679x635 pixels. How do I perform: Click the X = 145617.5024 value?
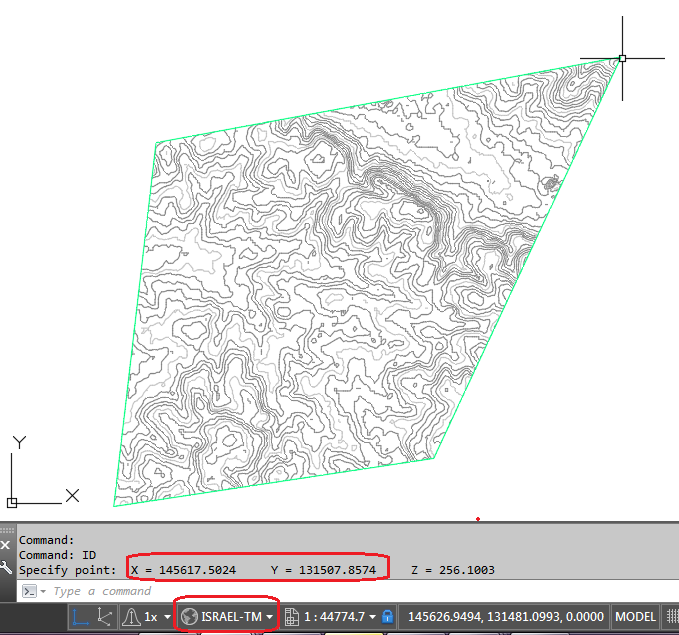pyautogui.click(x=184, y=570)
